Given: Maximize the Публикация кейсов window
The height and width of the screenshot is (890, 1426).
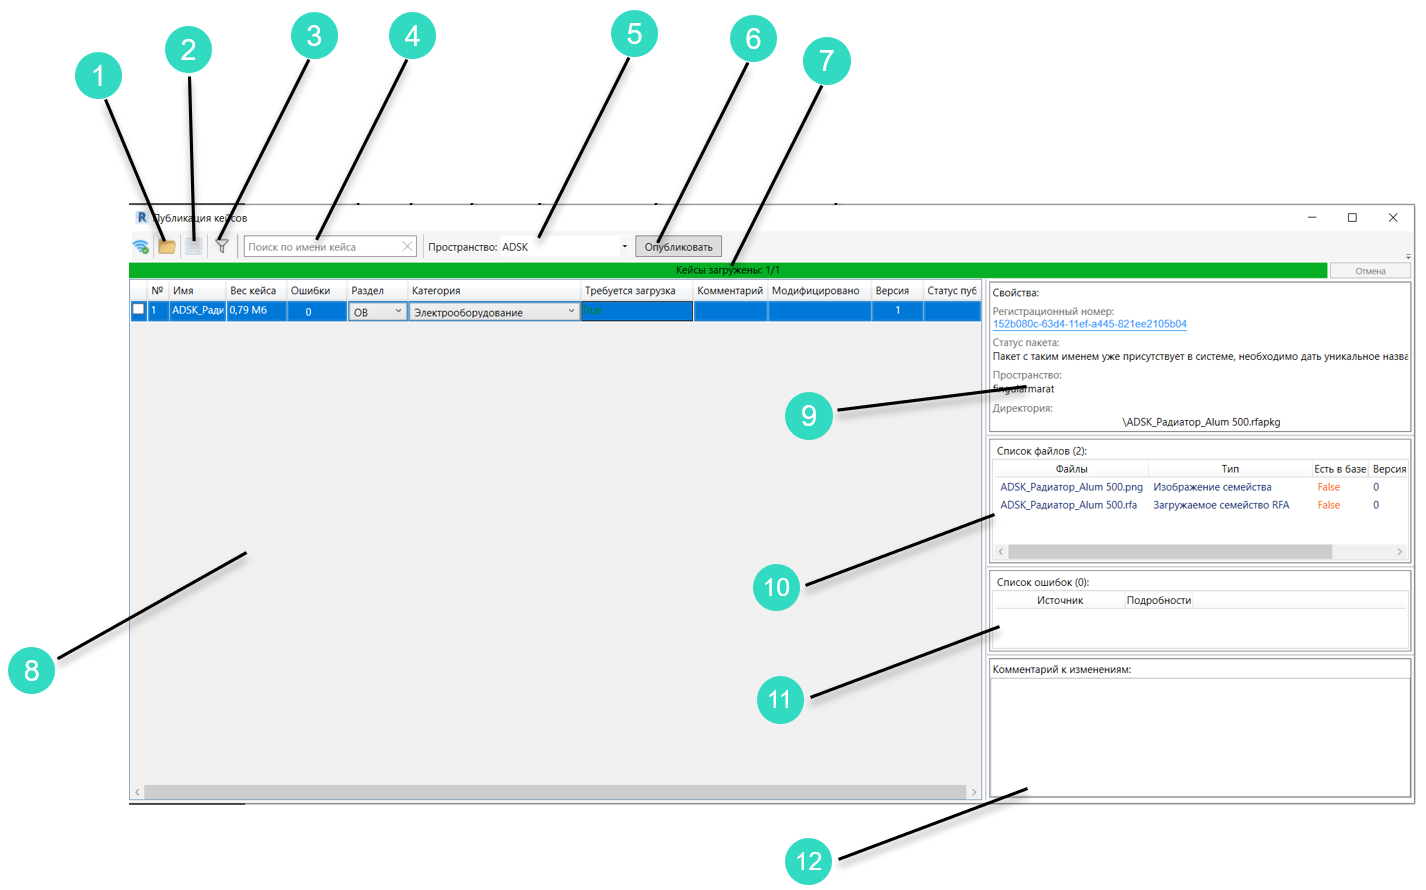Looking at the screenshot, I should point(1352,217).
